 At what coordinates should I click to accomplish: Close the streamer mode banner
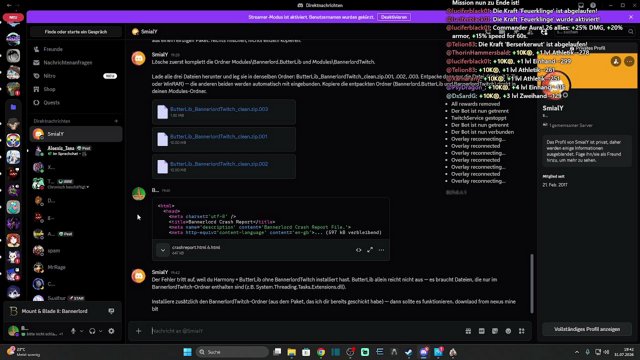pos(631,17)
